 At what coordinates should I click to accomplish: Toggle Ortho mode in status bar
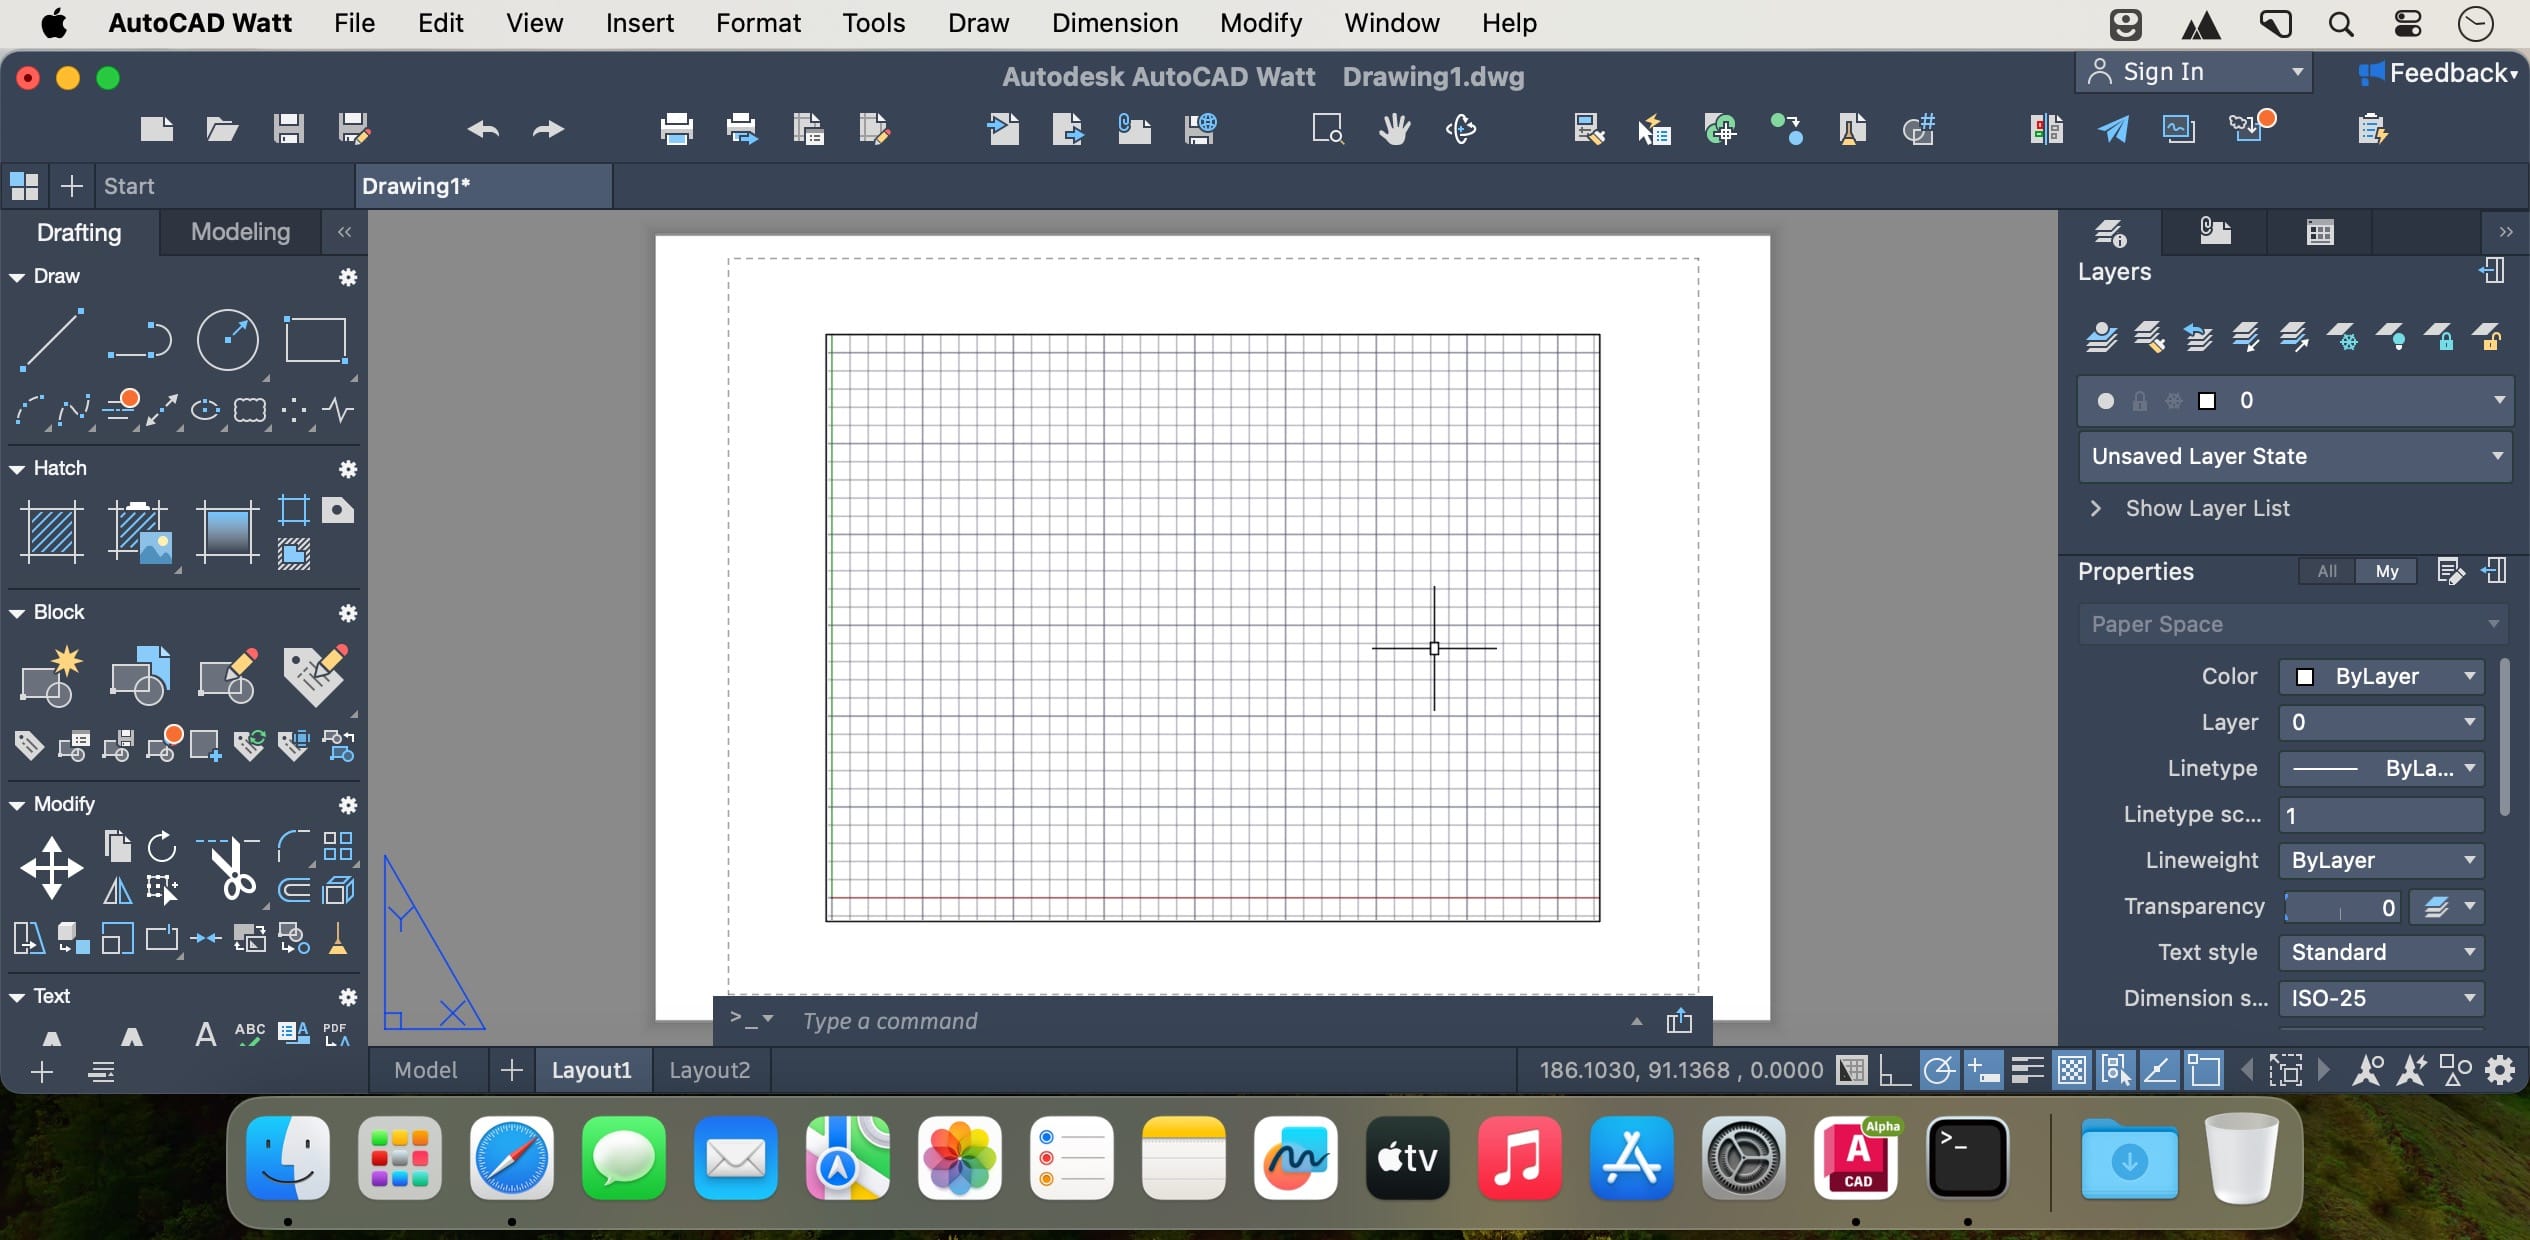1895,1070
